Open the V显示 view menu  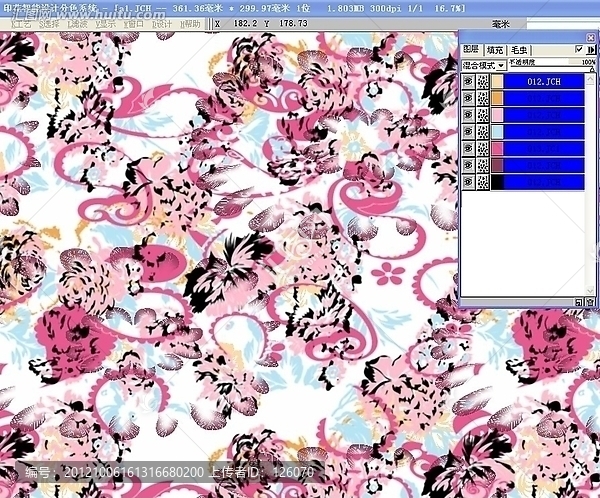click(x=105, y=24)
